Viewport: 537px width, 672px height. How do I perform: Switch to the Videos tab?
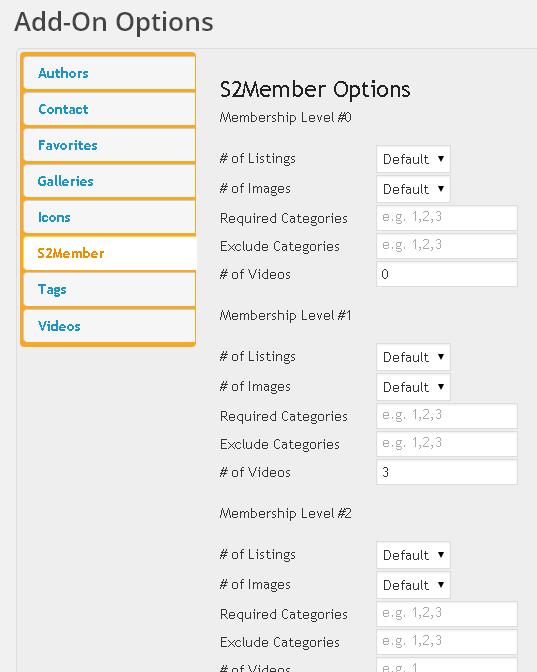click(110, 326)
